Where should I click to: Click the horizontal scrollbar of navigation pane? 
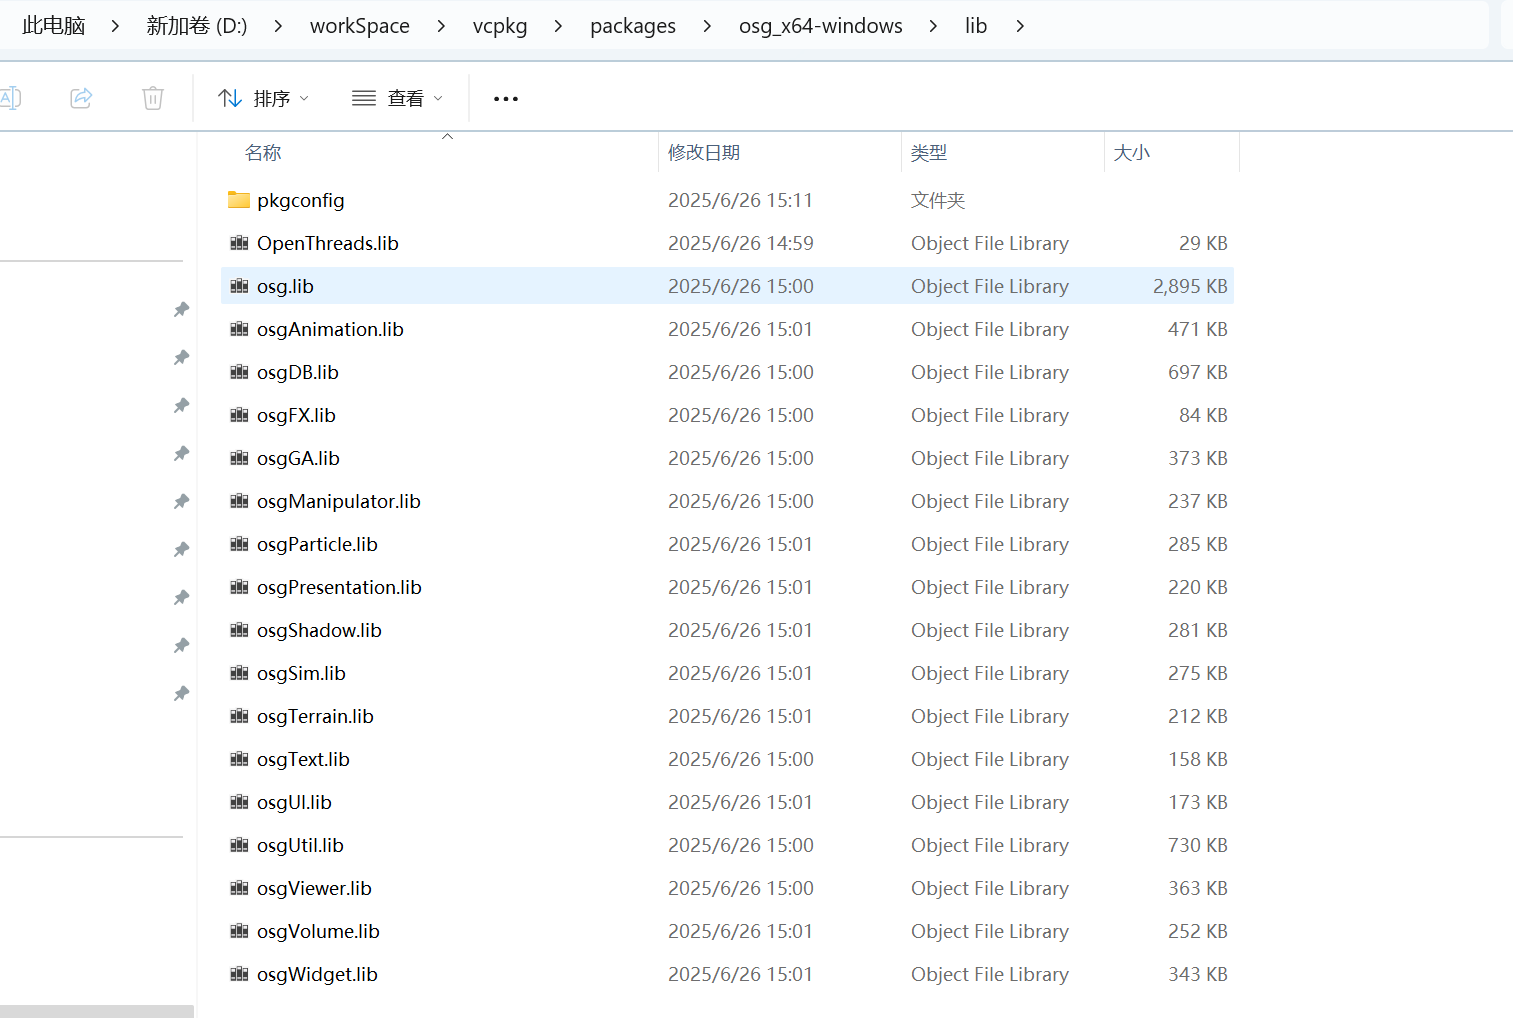(97, 1011)
